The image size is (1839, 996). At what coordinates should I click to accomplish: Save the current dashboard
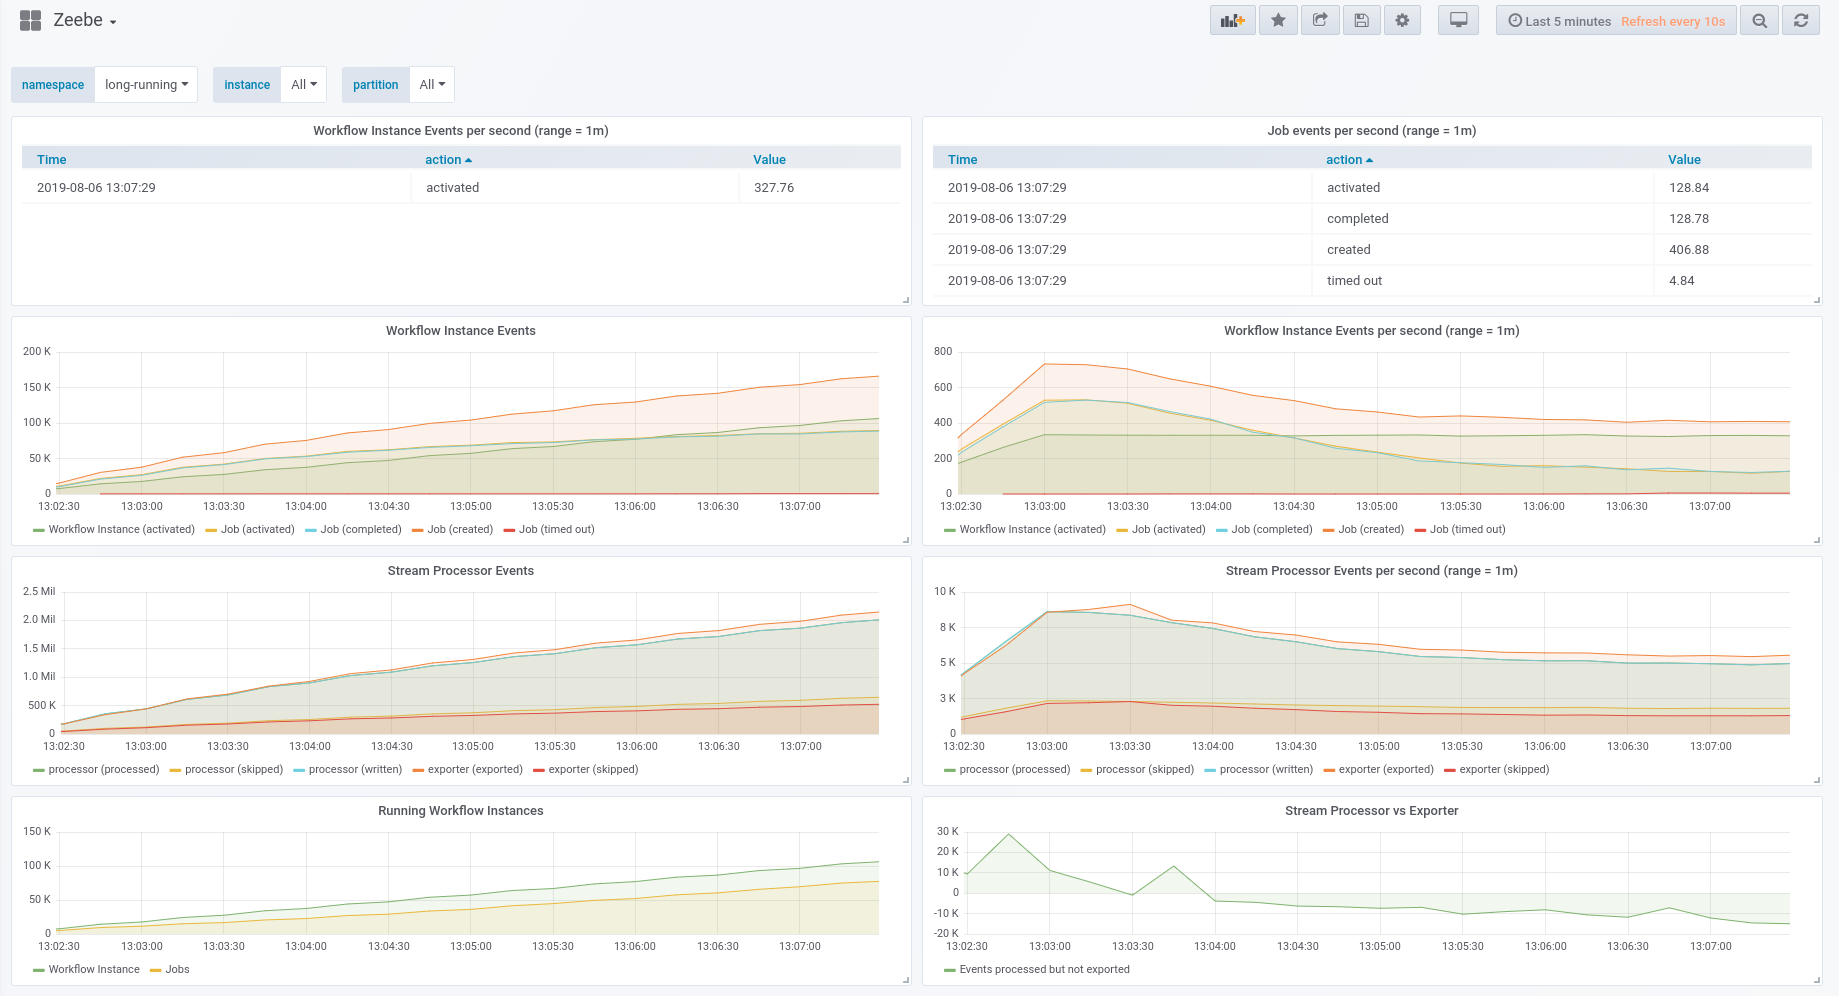[x=1361, y=20]
